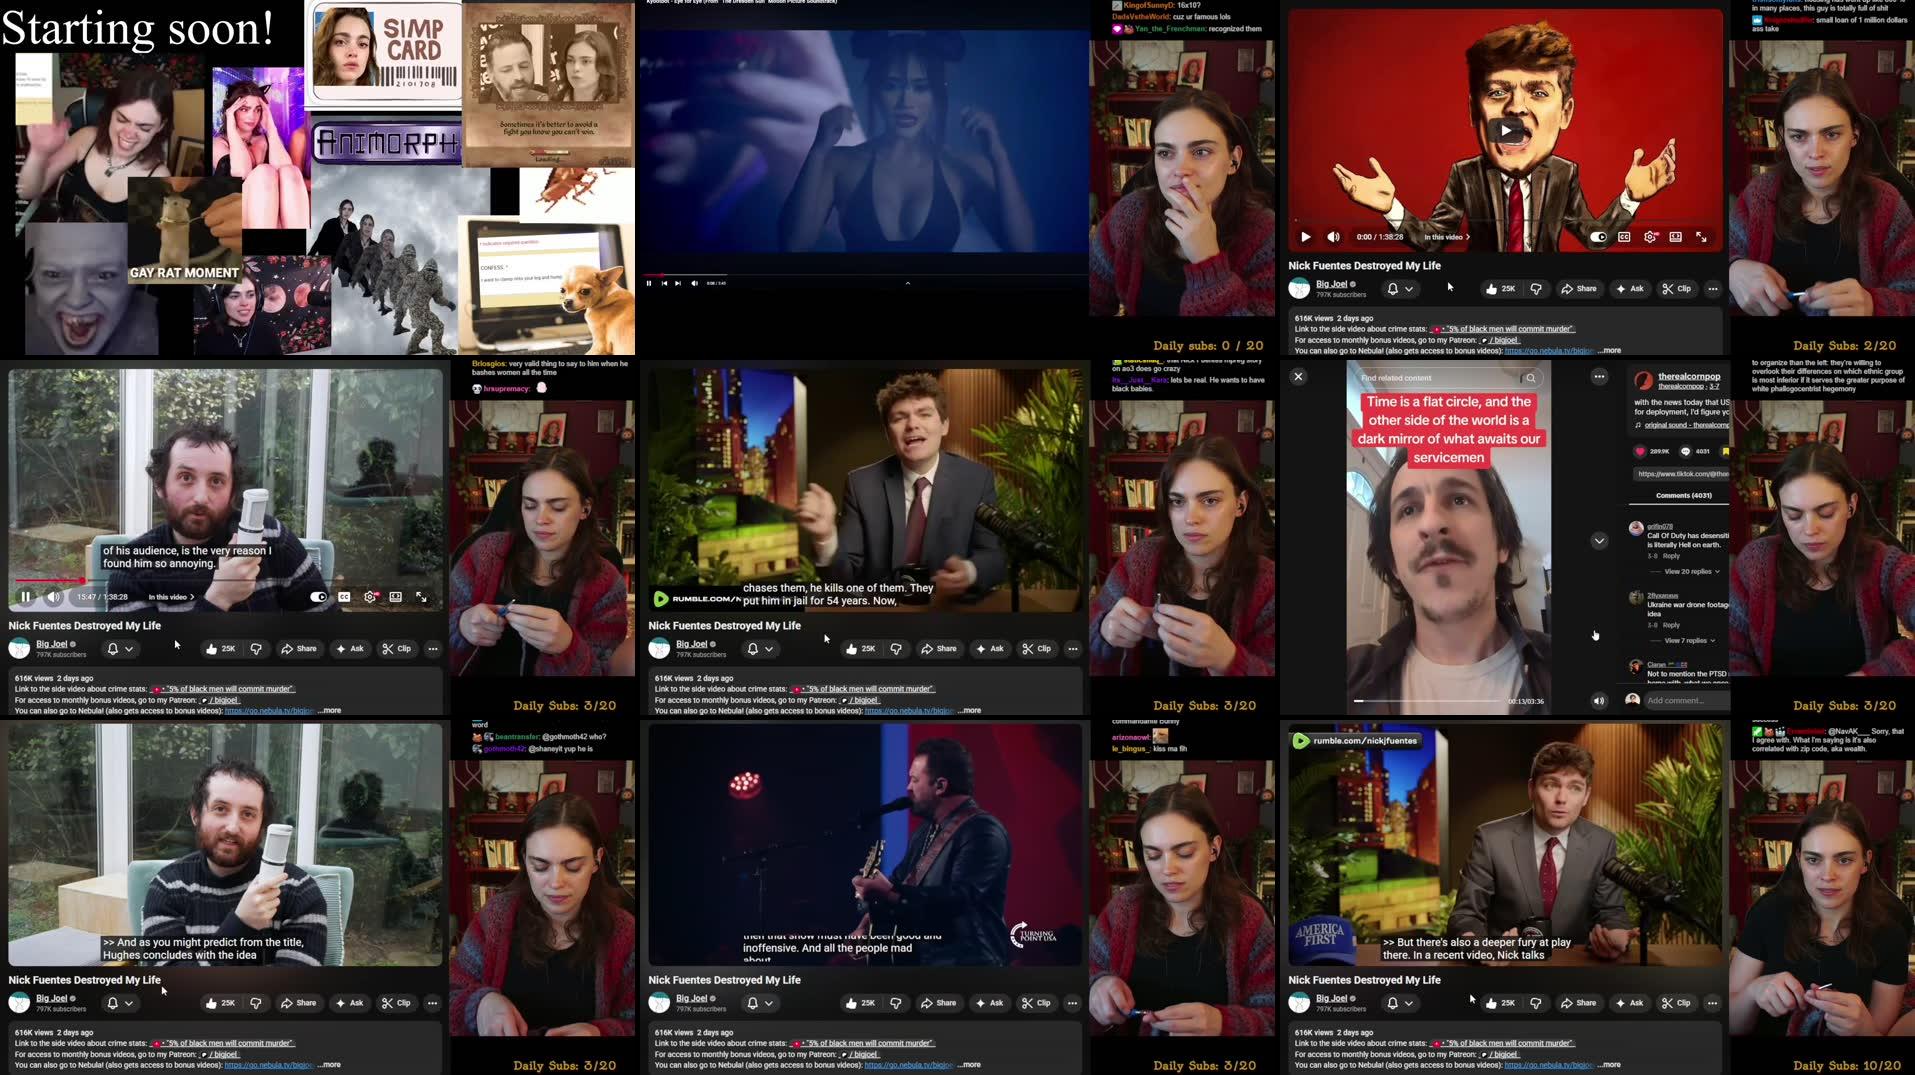Mute the YouTube player volume
Image resolution: width=1915 pixels, height=1075 pixels.
click(53, 596)
